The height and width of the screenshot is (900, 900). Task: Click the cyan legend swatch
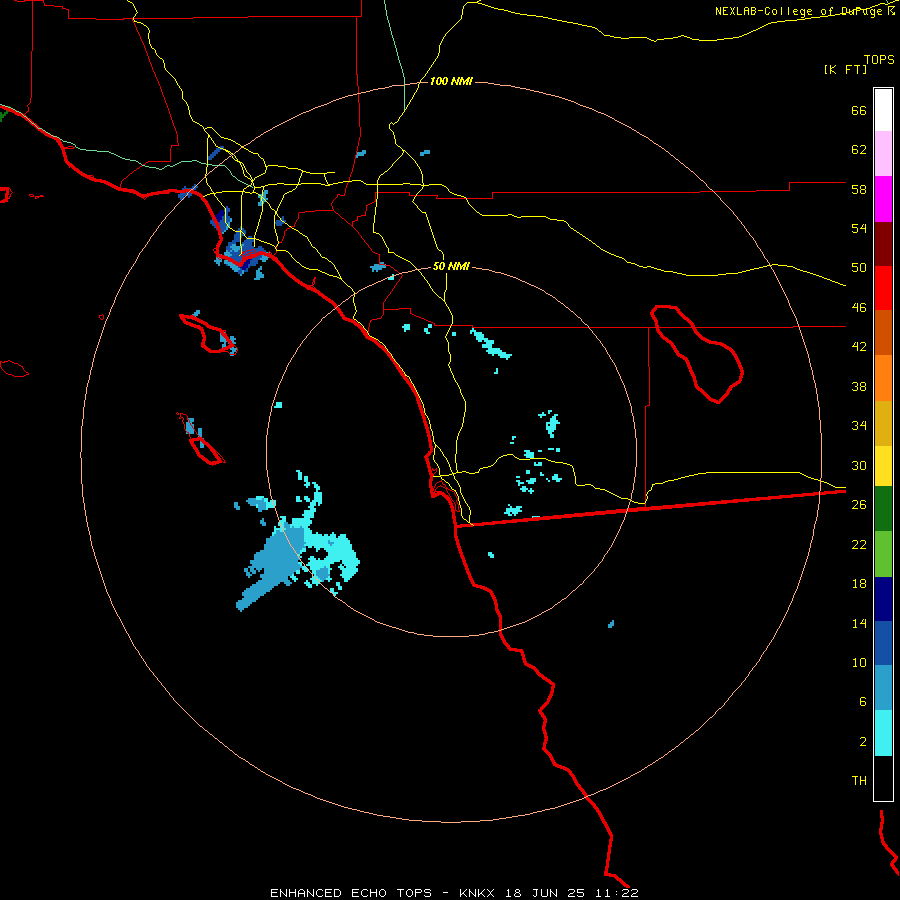(x=883, y=733)
